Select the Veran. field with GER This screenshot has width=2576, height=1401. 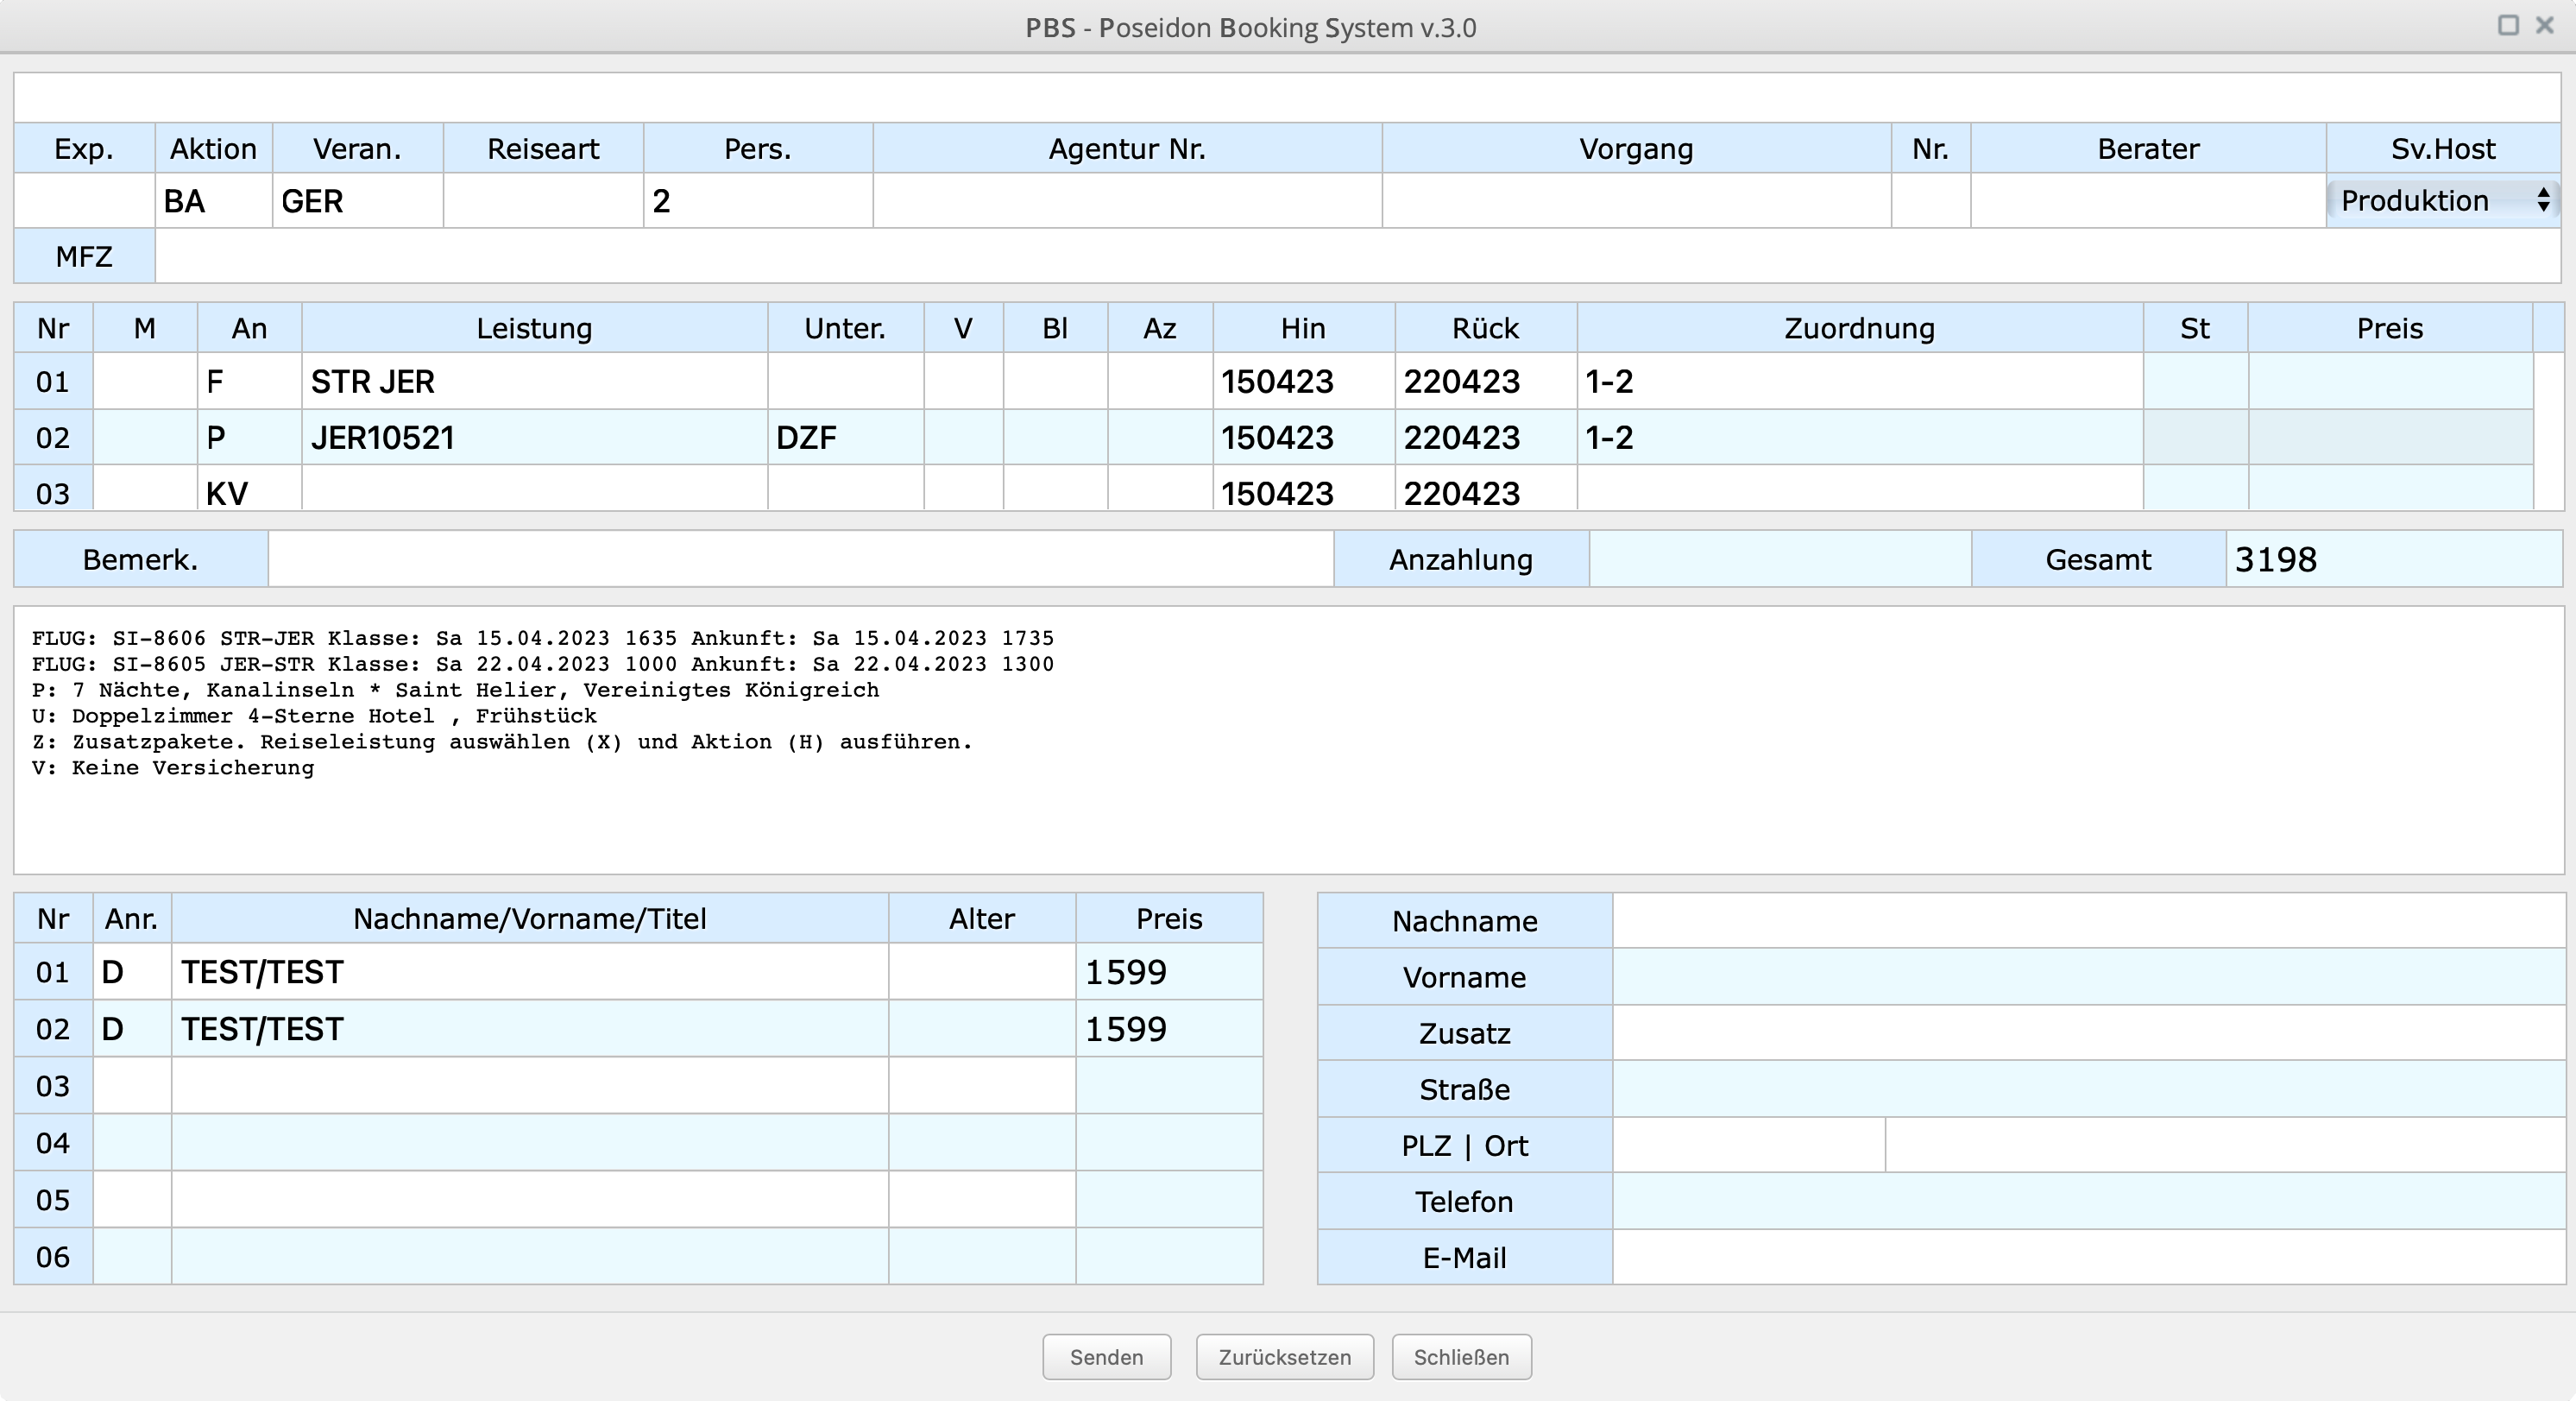pyautogui.click(x=357, y=201)
